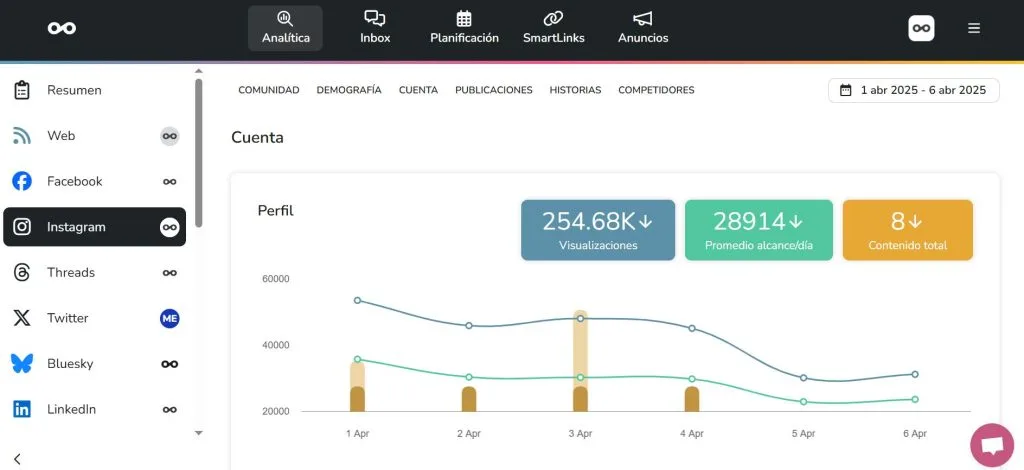Click the Contenido total card
Image resolution: width=1024 pixels, height=470 pixels.
click(x=908, y=230)
